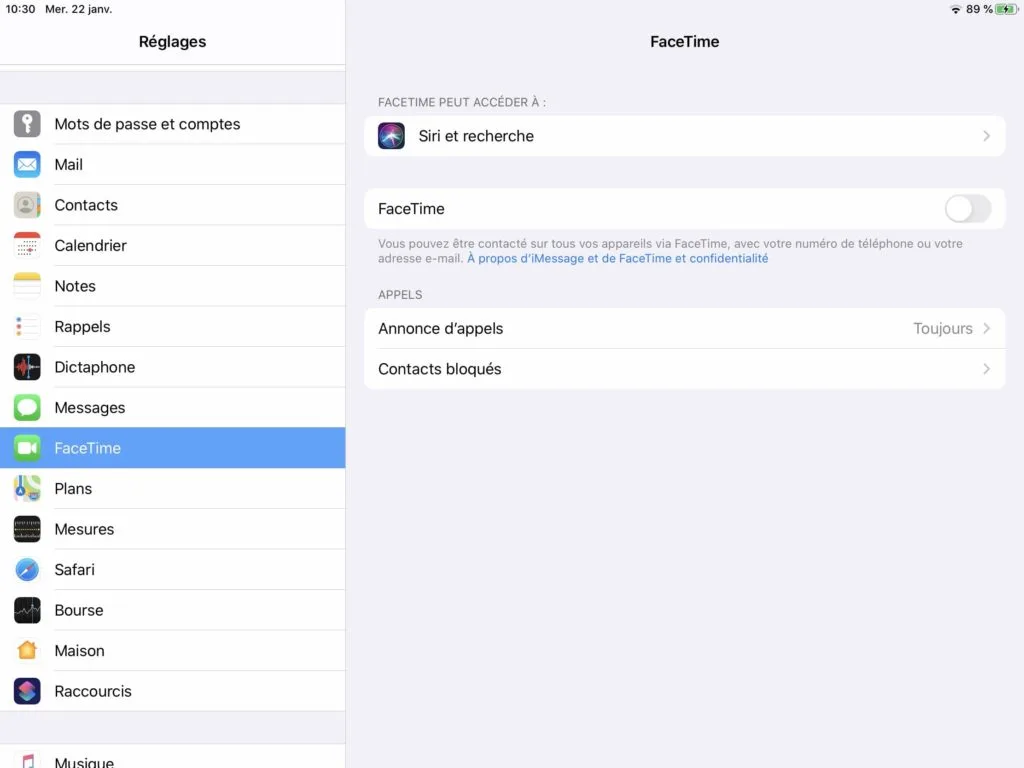
Task: Enable the FaceTime switch
Action: click(966, 208)
